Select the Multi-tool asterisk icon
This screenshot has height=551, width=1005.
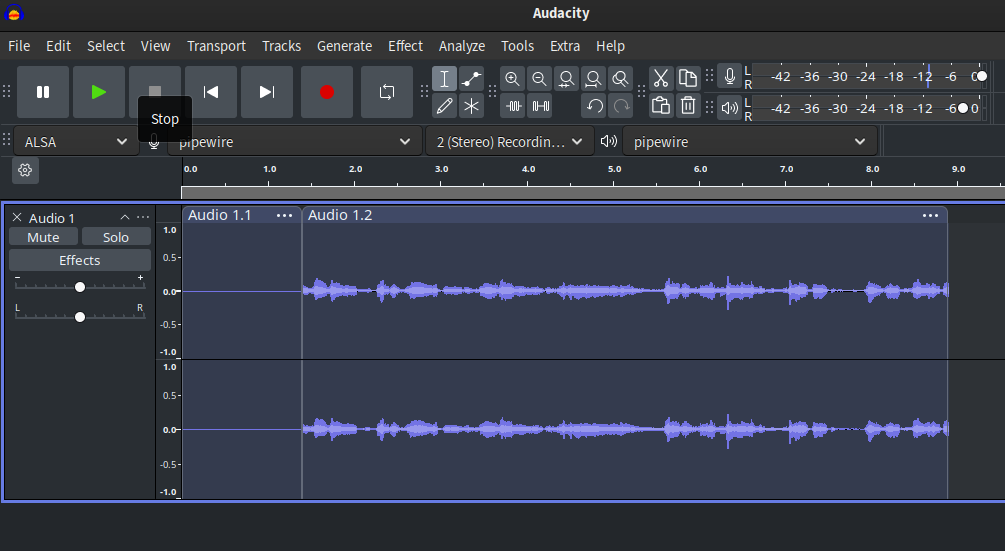[x=471, y=105]
